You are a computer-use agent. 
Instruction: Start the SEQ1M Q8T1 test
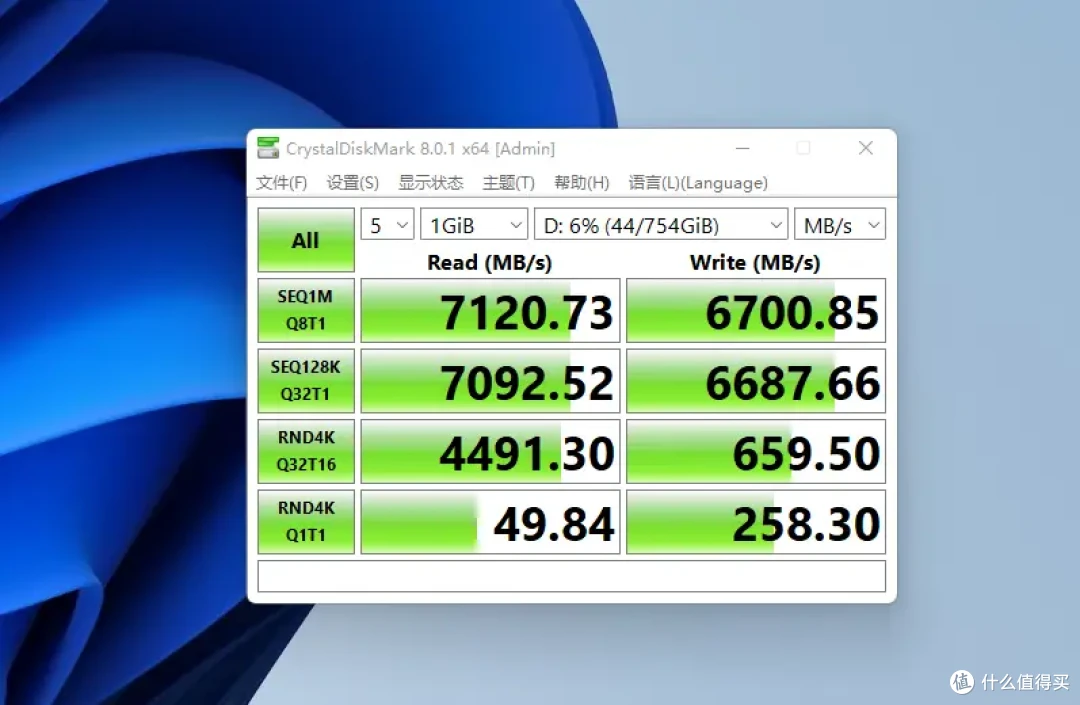[306, 311]
